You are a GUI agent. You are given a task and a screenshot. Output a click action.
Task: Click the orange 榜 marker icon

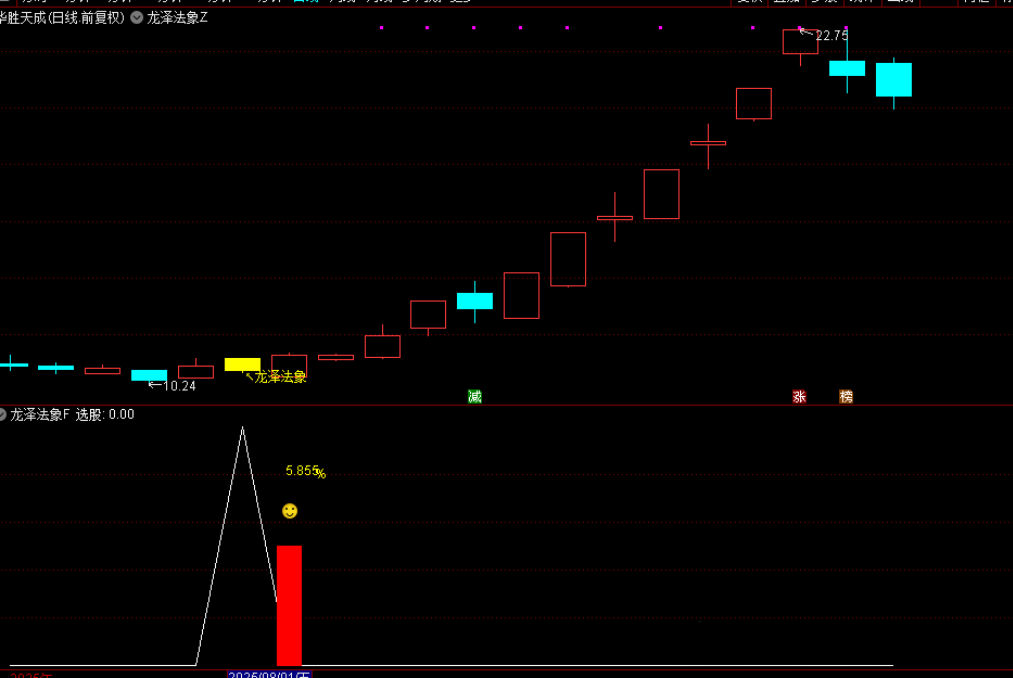[846, 397]
